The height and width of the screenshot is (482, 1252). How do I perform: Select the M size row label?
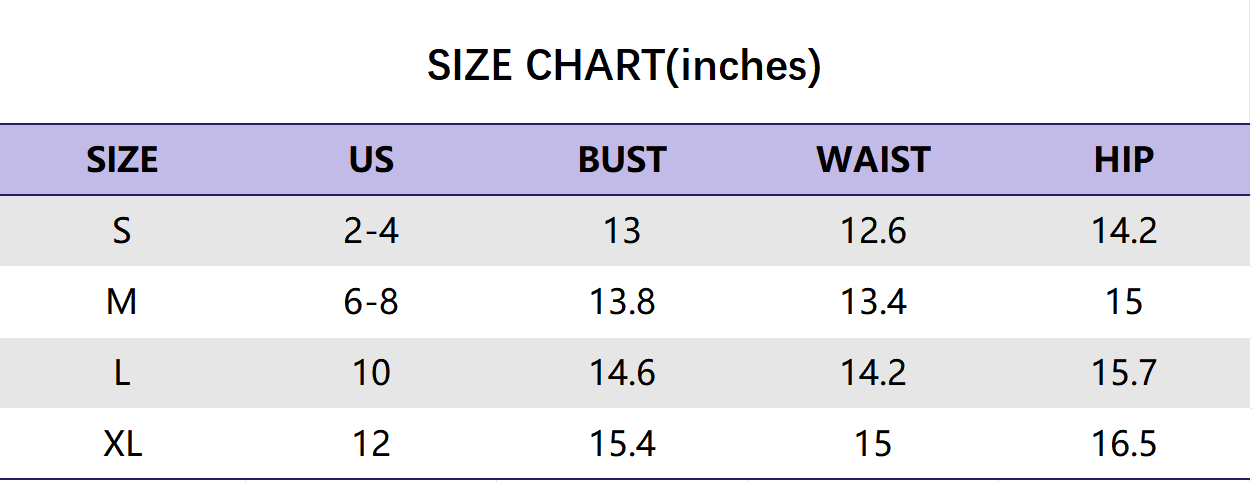pyautogui.click(x=122, y=302)
